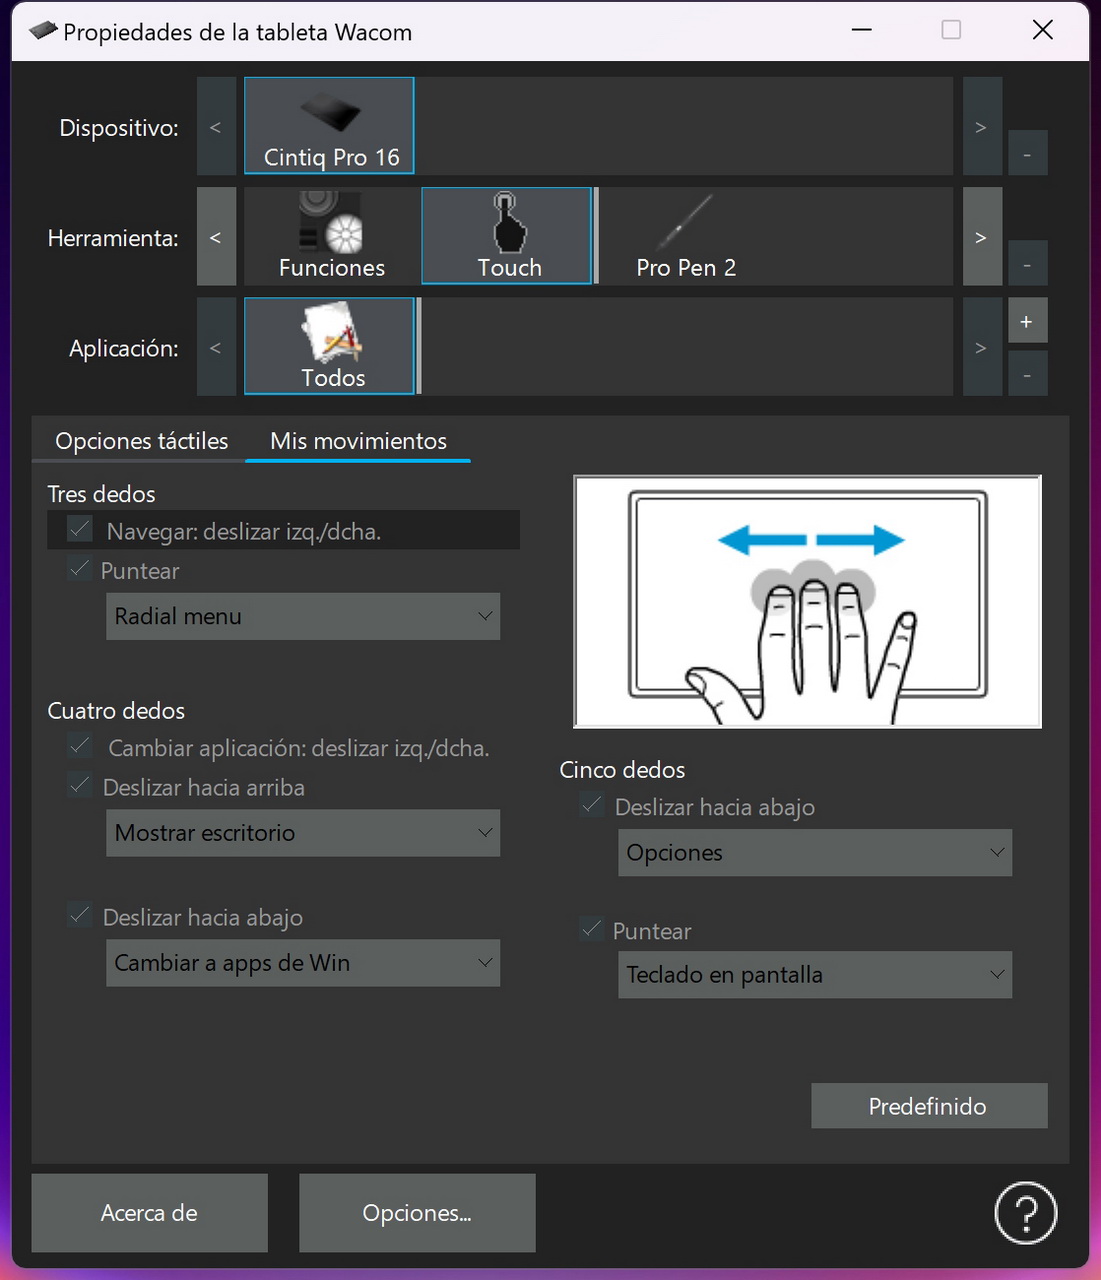Image resolution: width=1101 pixels, height=1280 pixels.
Task: Click right arrow in Dispositivo row
Action: [x=982, y=126]
